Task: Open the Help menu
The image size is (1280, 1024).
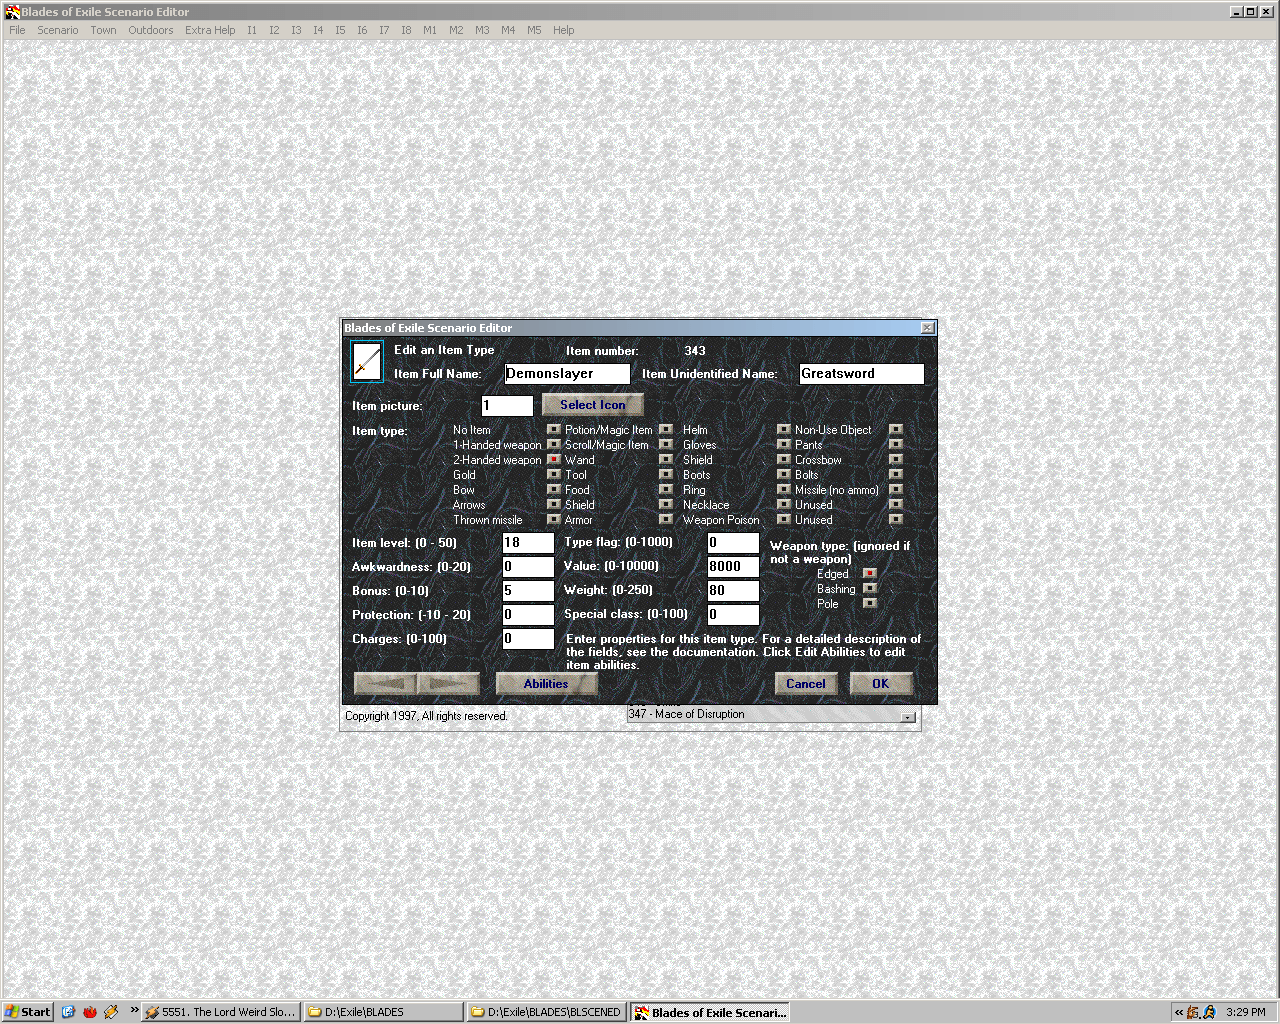Action: point(563,30)
